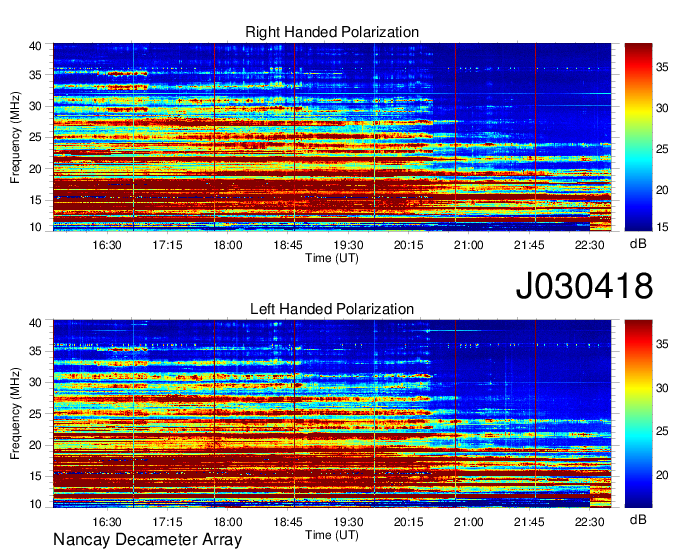680x552 pixels.
Task: Click the 40 MHz tick on top plot
Action: (36, 46)
